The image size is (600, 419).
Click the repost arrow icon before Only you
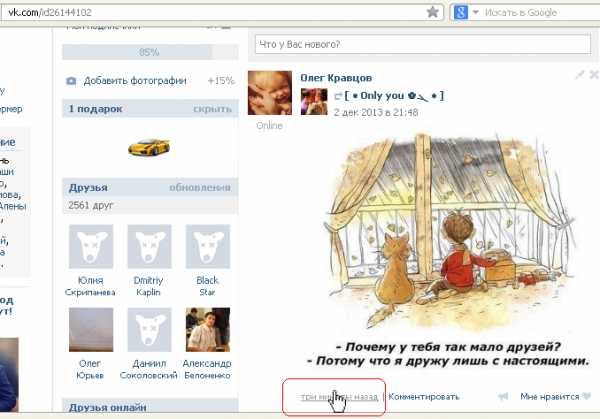click(338, 96)
